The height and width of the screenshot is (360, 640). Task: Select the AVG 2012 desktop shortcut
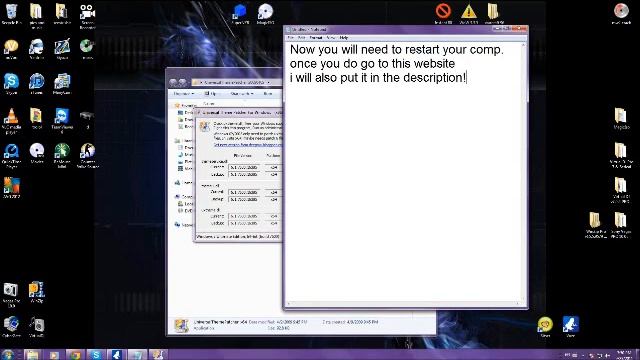pyautogui.click(x=11, y=187)
